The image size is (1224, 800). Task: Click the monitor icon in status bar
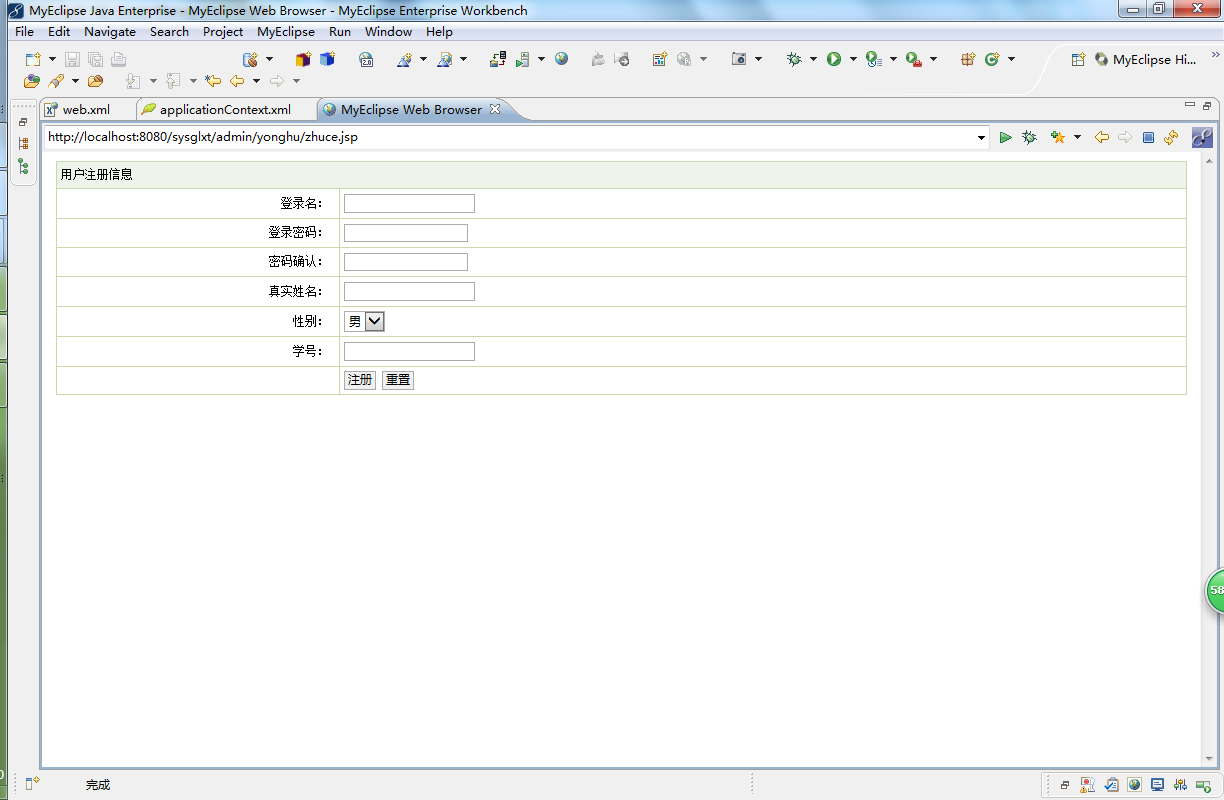point(1157,785)
